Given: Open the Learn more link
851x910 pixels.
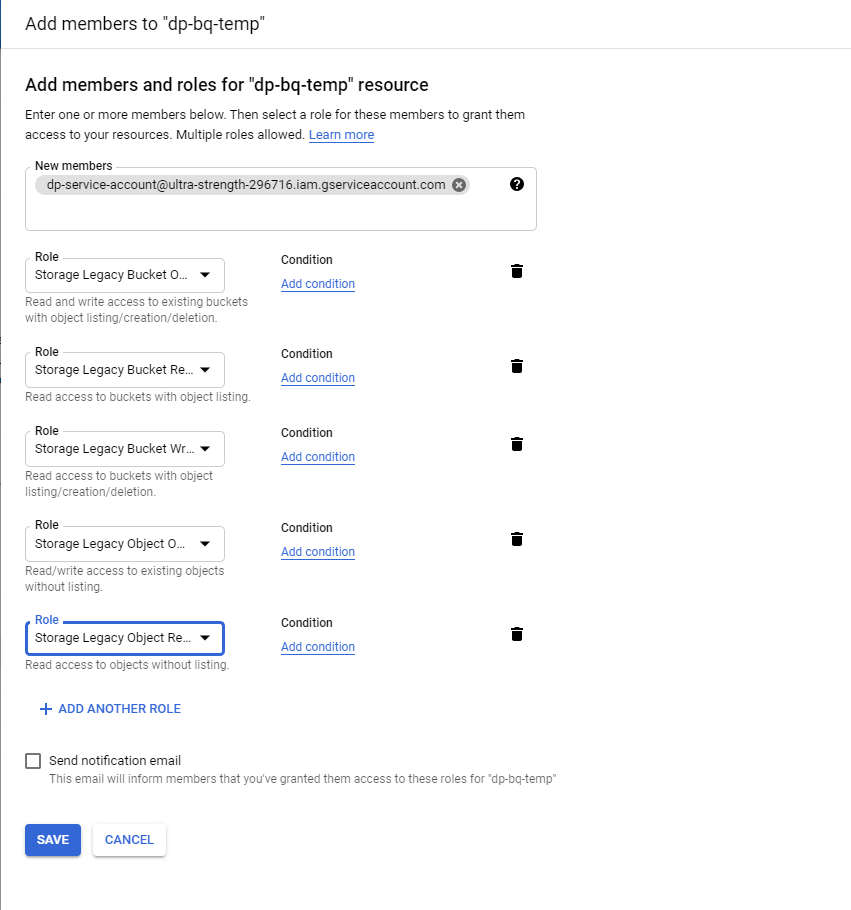Looking at the screenshot, I should pos(341,135).
